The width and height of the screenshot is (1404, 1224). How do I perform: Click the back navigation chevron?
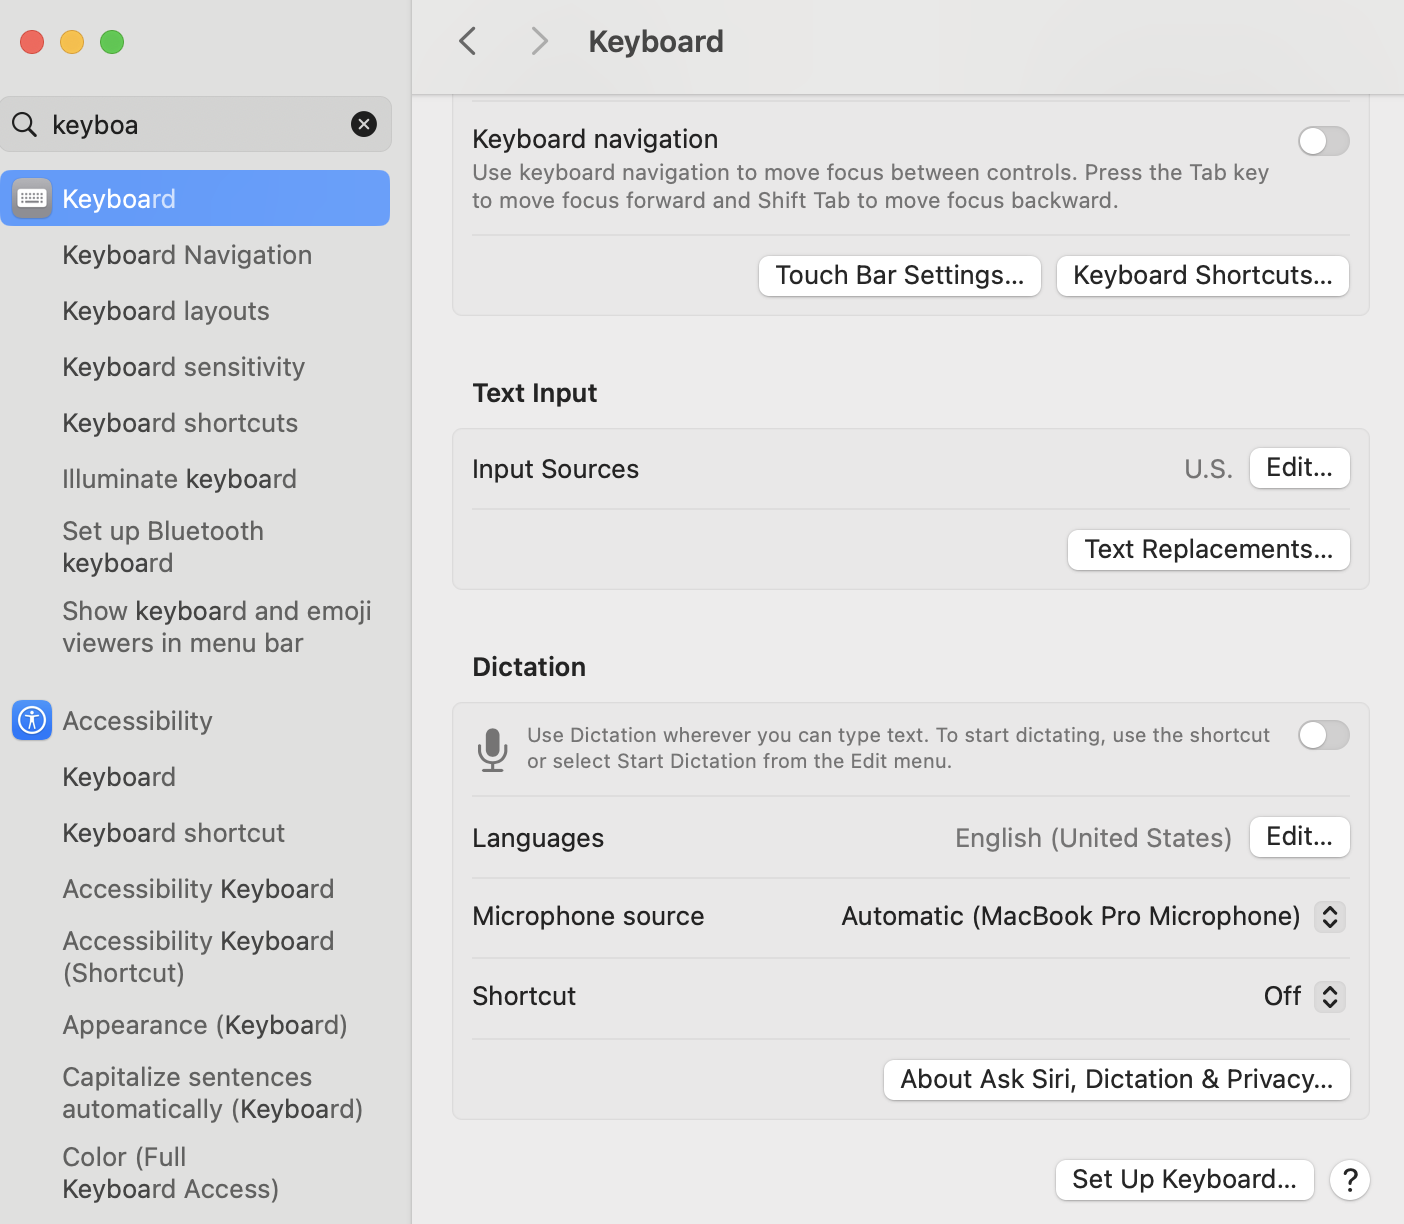coord(467,41)
